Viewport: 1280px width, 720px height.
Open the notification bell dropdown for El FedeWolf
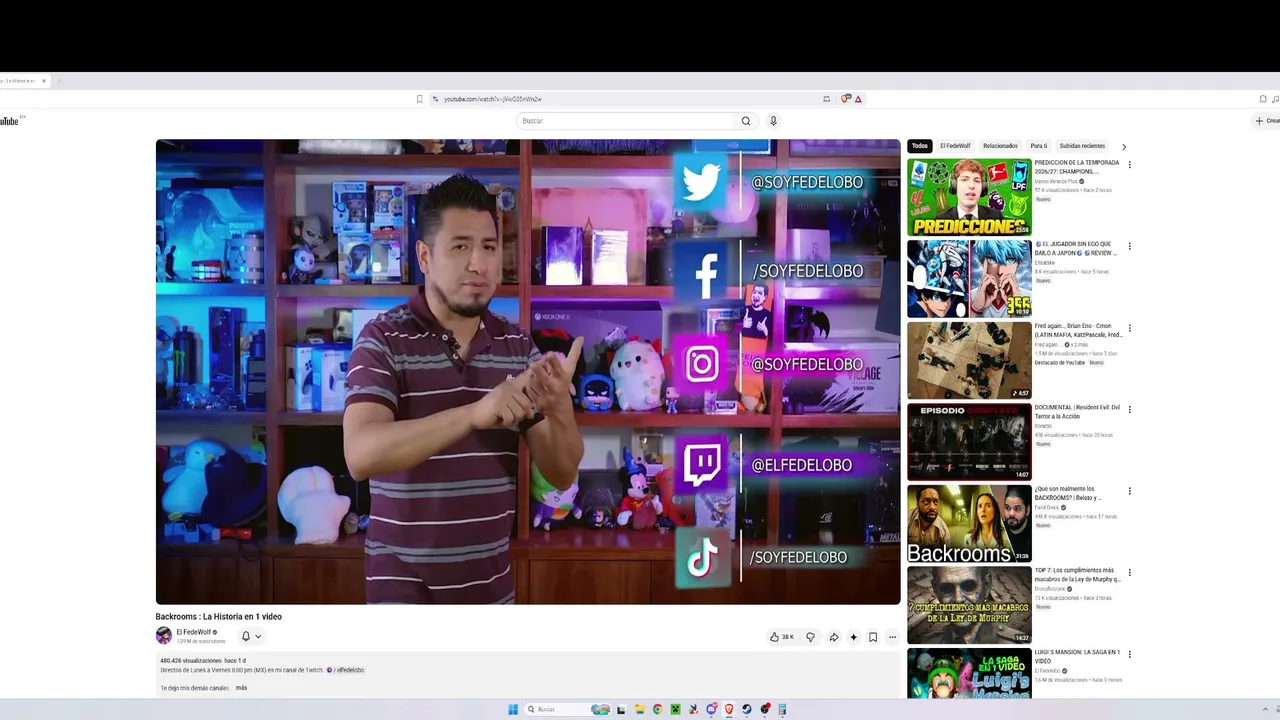[251, 636]
